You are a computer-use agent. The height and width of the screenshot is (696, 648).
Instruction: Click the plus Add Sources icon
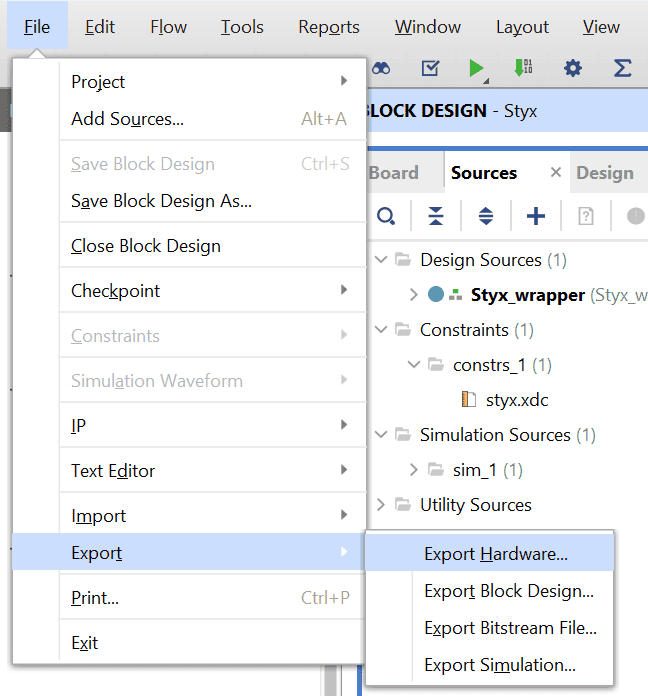pos(536,216)
